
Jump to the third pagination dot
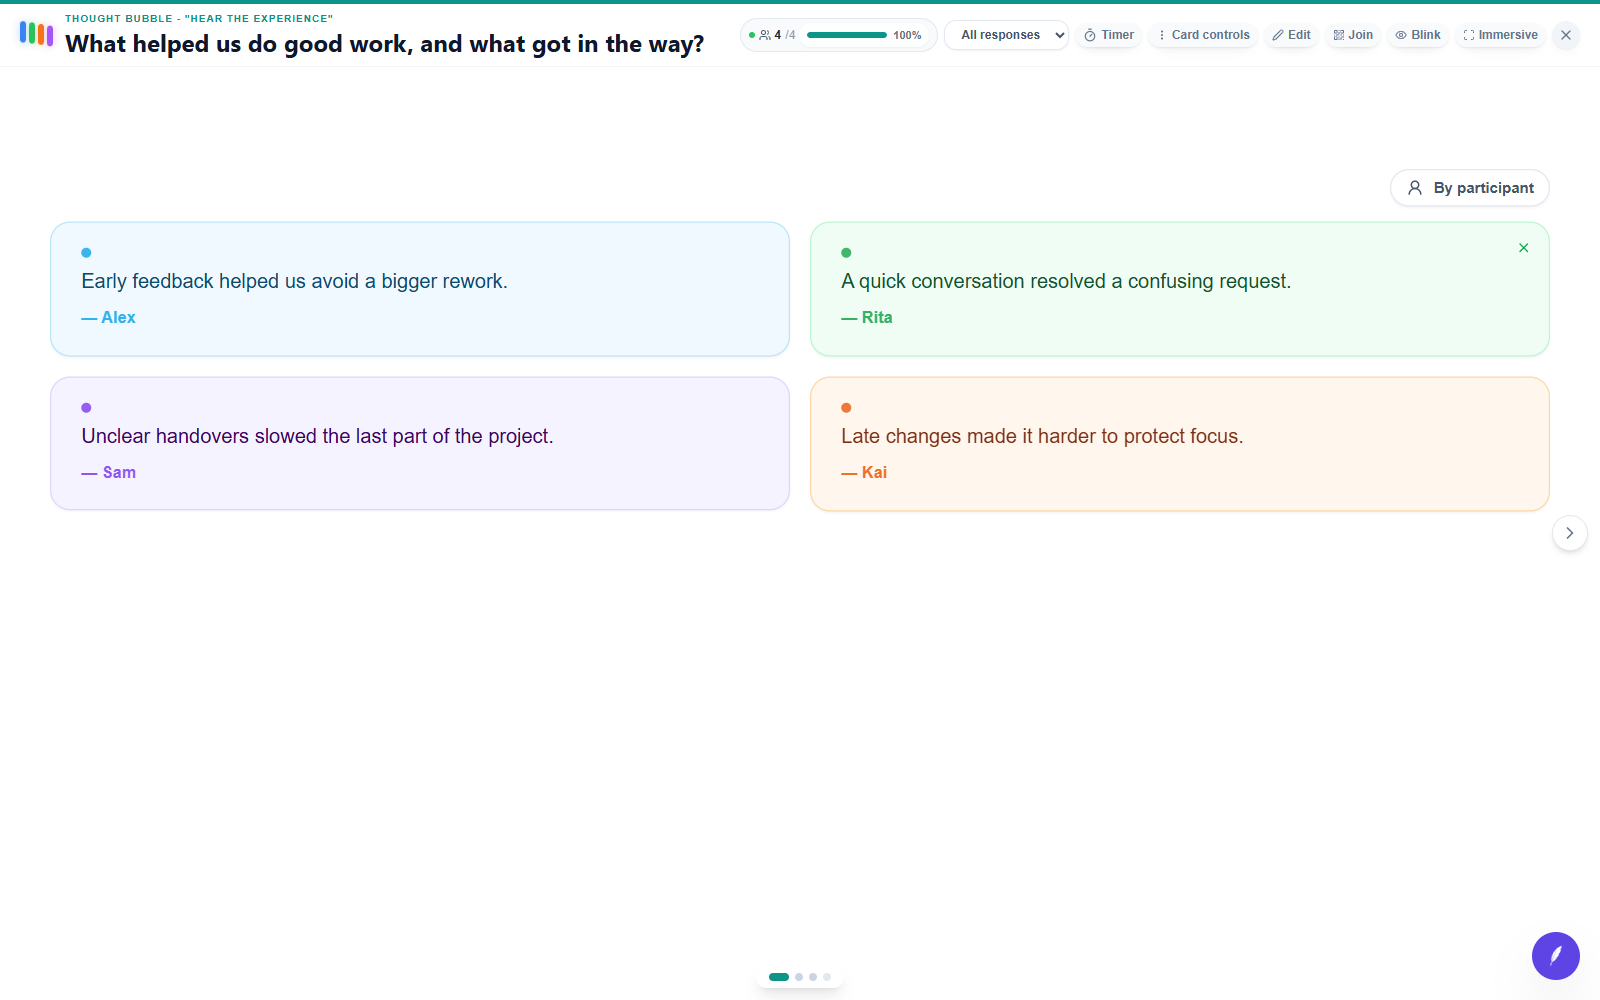click(x=813, y=977)
